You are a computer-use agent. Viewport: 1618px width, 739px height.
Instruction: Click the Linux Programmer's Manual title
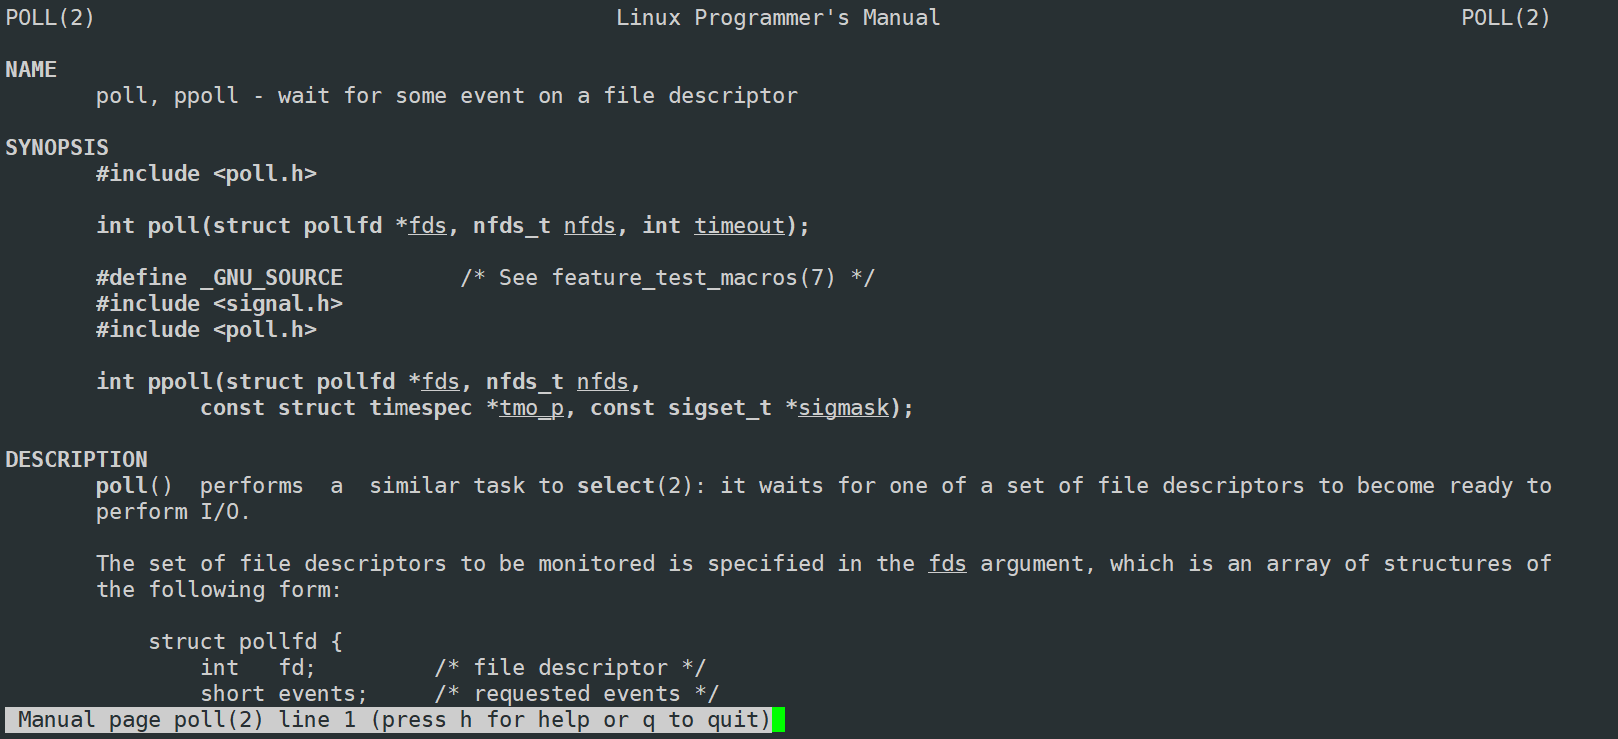[x=778, y=18]
